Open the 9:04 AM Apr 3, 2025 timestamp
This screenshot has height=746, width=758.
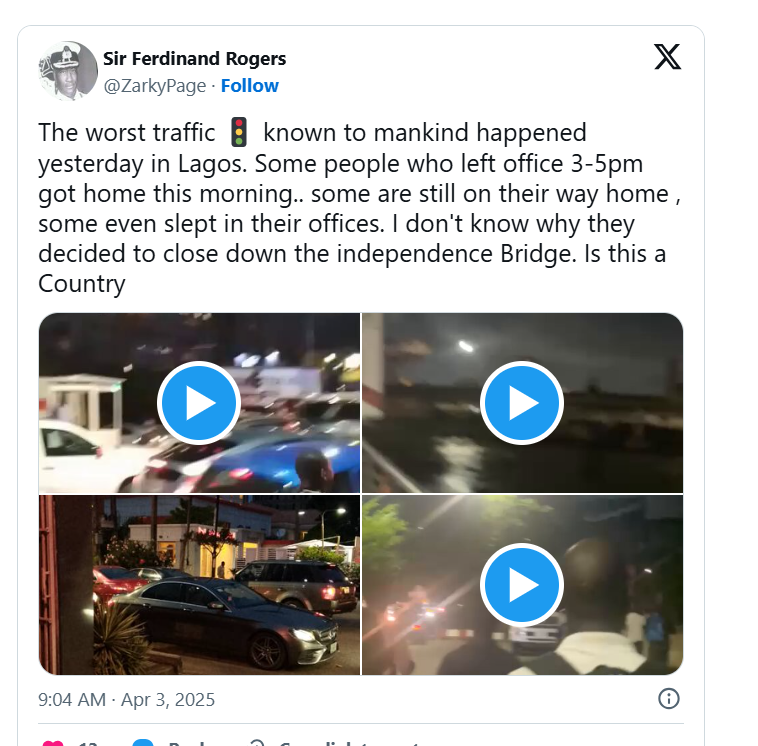pyautogui.click(x=126, y=700)
